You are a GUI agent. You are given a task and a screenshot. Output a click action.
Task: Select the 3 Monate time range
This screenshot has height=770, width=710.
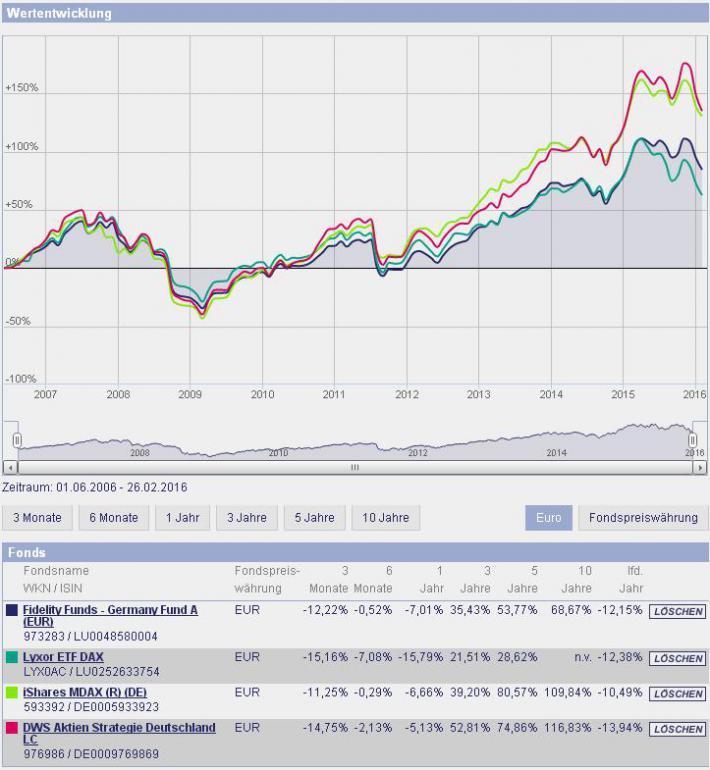[x=37, y=518]
